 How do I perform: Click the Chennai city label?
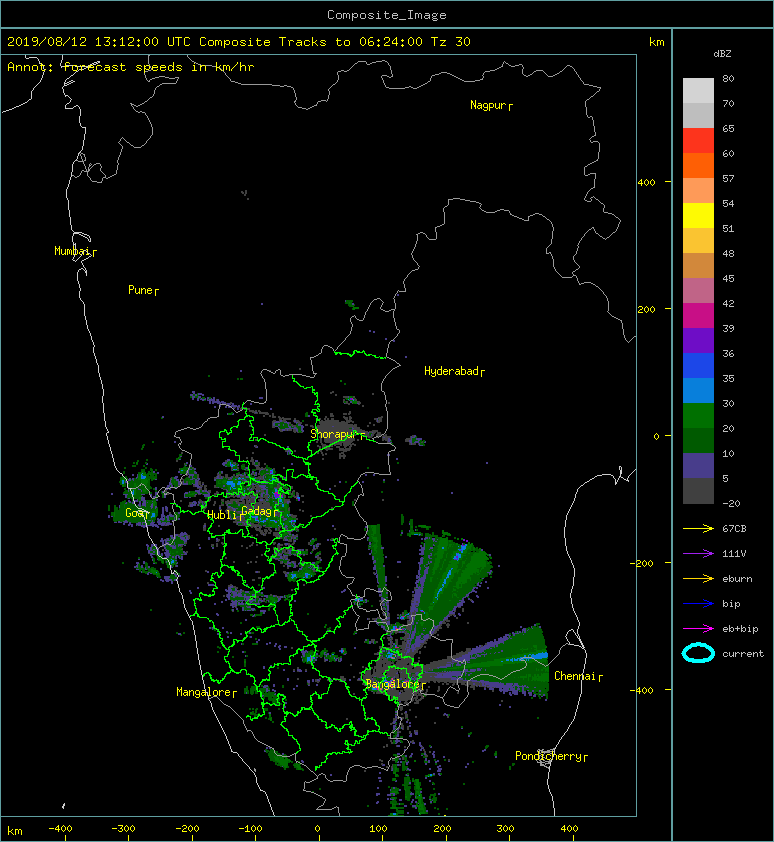578,676
